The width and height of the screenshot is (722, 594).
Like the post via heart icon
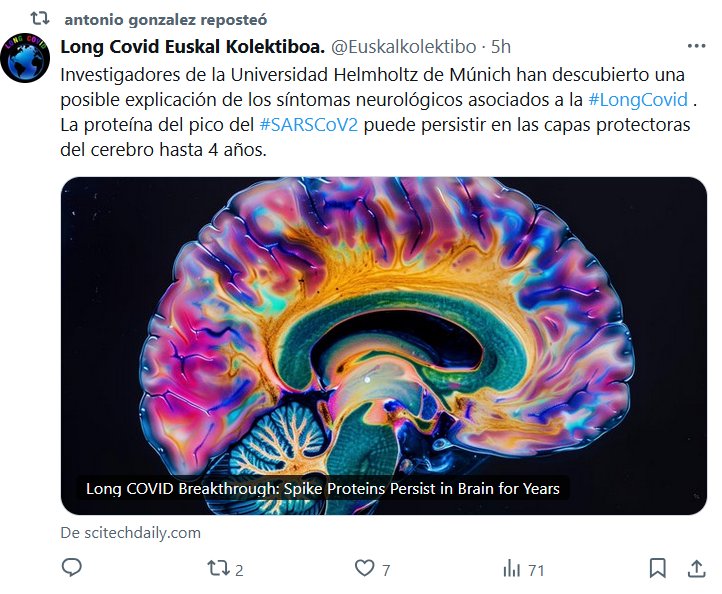[x=364, y=568]
